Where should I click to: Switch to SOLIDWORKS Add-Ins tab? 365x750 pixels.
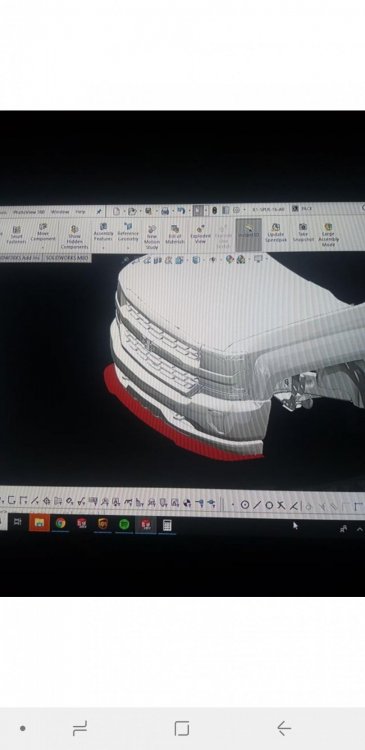21,257
